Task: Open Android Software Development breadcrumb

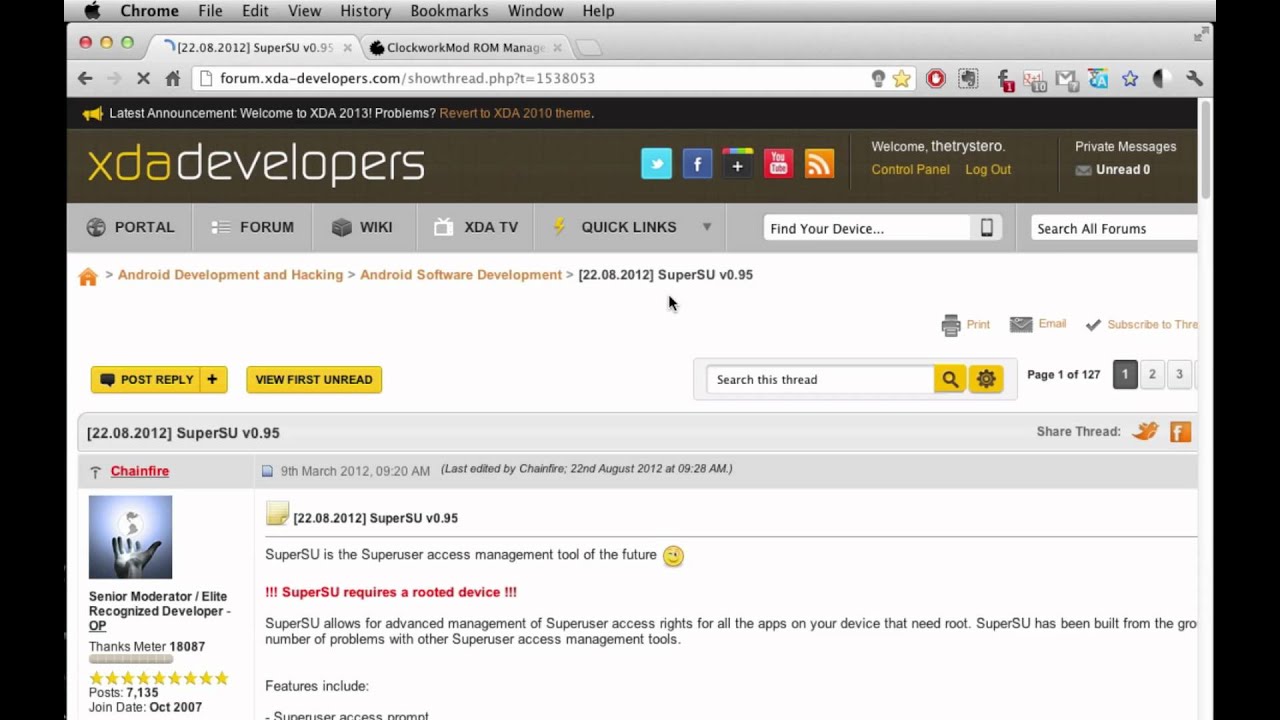Action: pyautogui.click(x=461, y=274)
